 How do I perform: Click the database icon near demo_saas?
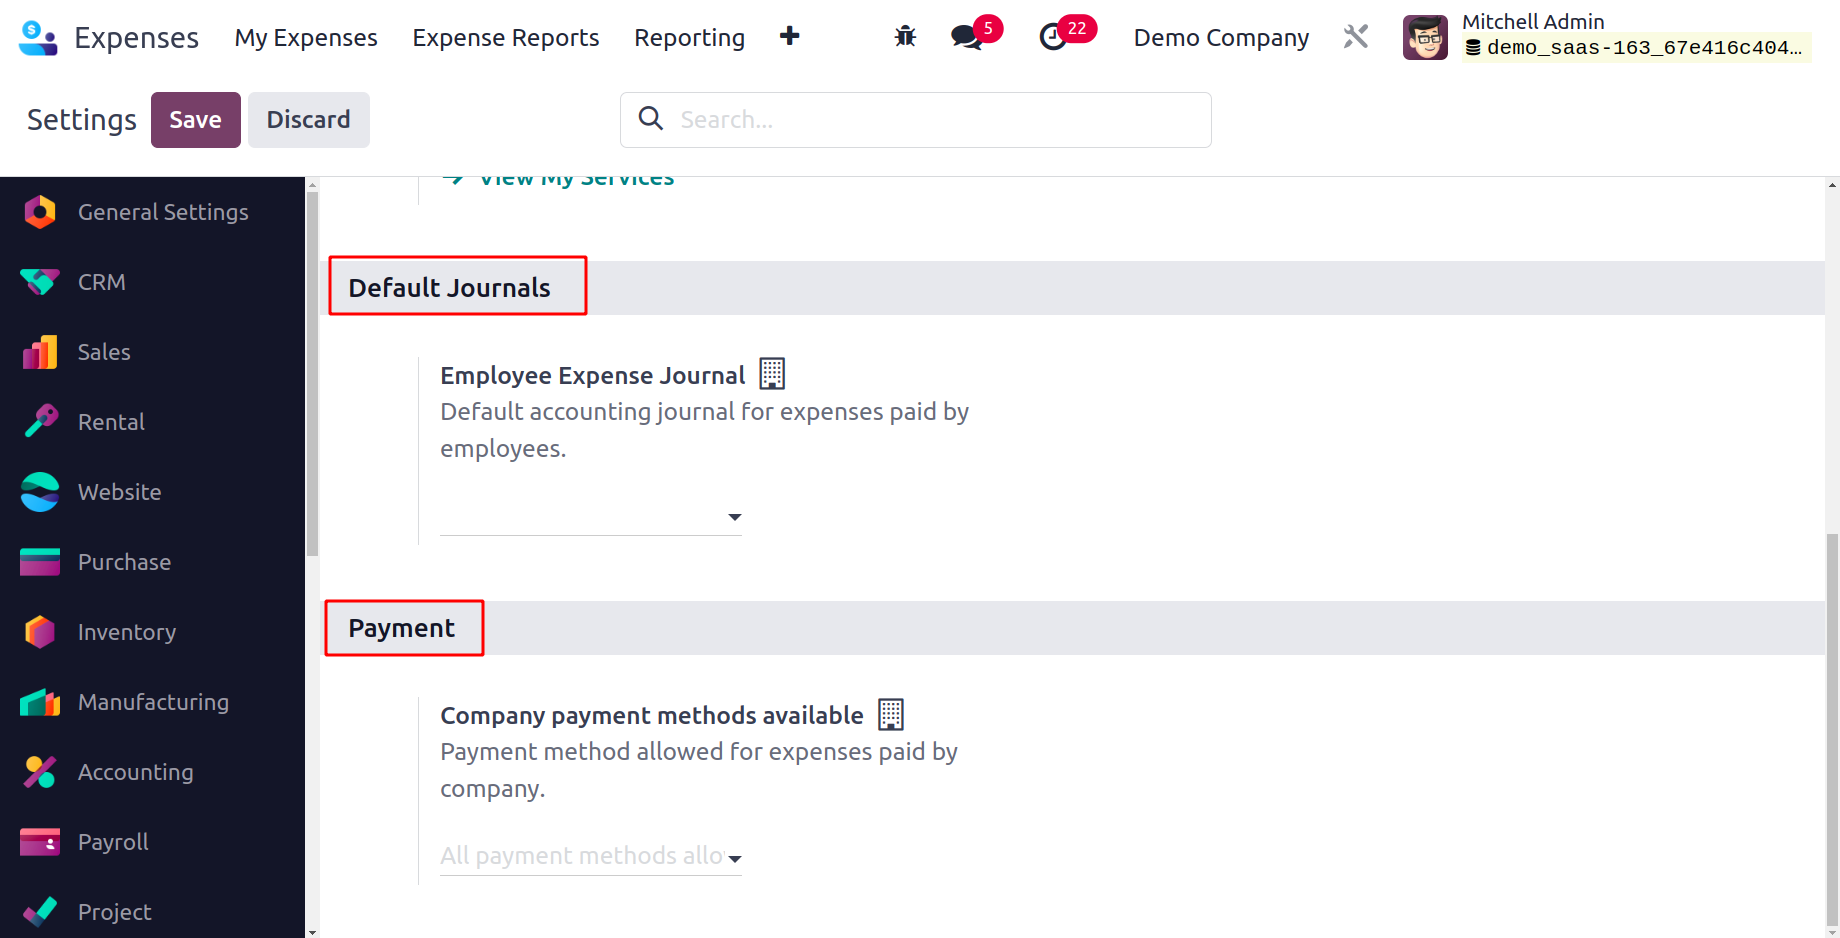pyautogui.click(x=1473, y=47)
